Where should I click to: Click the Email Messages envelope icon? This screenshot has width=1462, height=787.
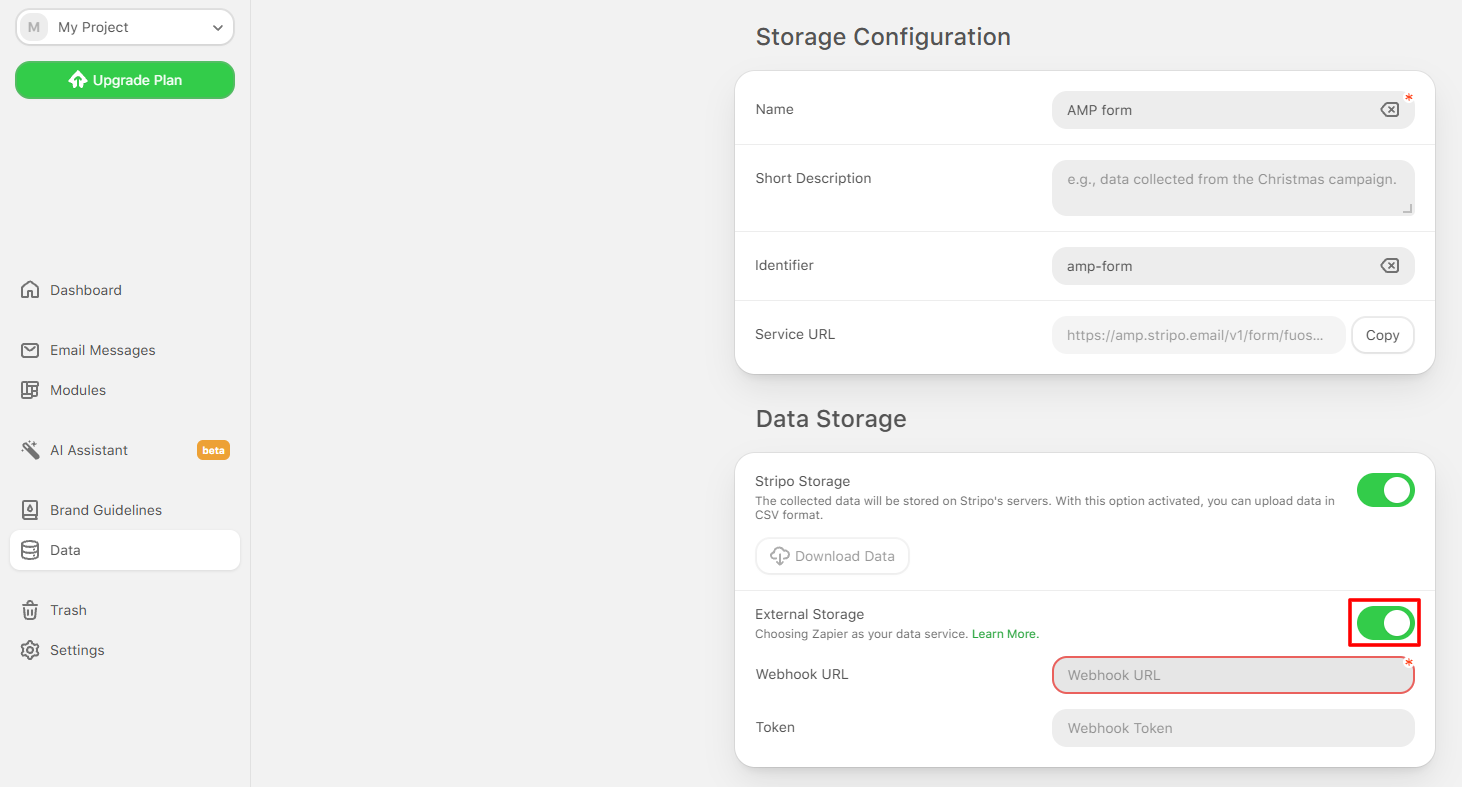[x=30, y=350]
